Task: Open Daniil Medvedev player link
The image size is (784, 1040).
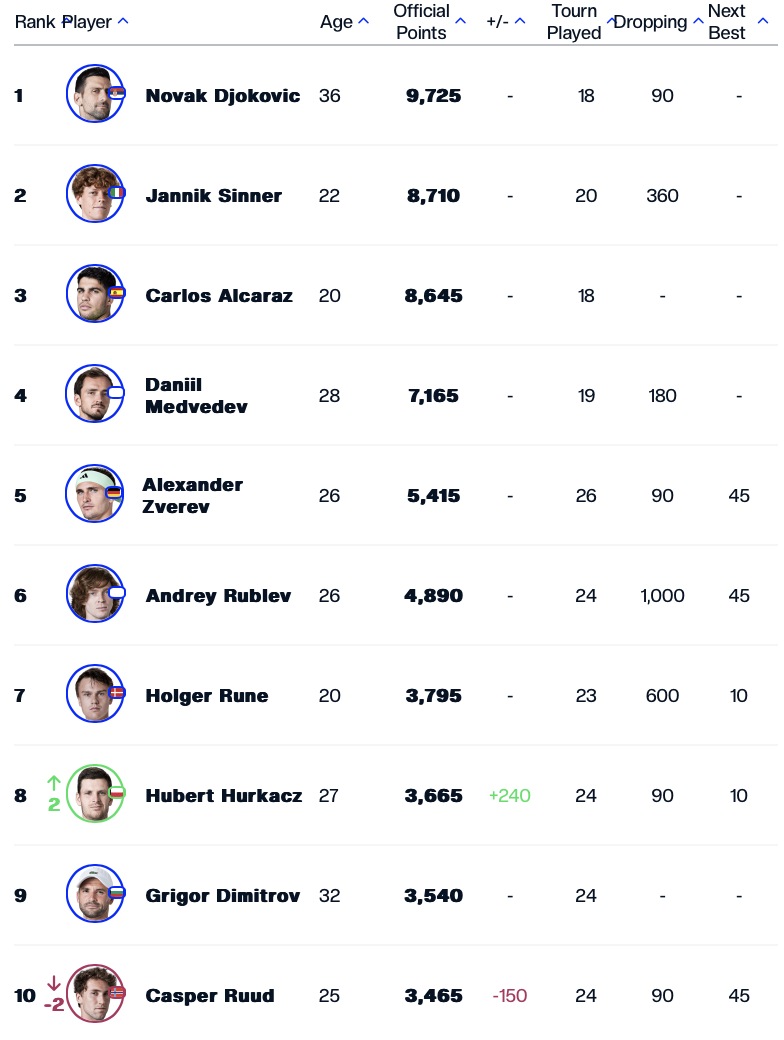Action: (x=196, y=396)
